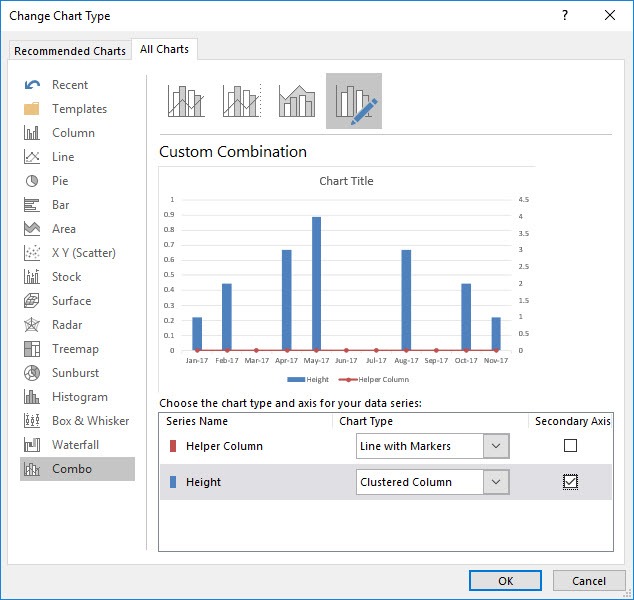
Task: Uncheck Secondary Axis for Height series
Action: click(570, 482)
